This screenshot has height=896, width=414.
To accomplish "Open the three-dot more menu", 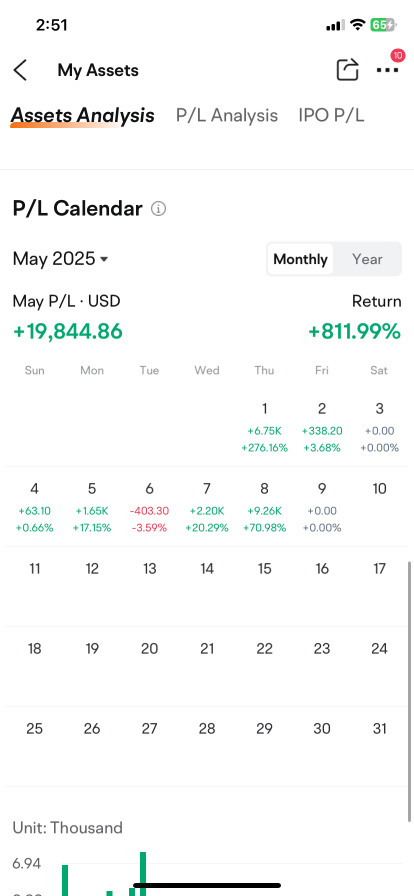I will [387, 70].
